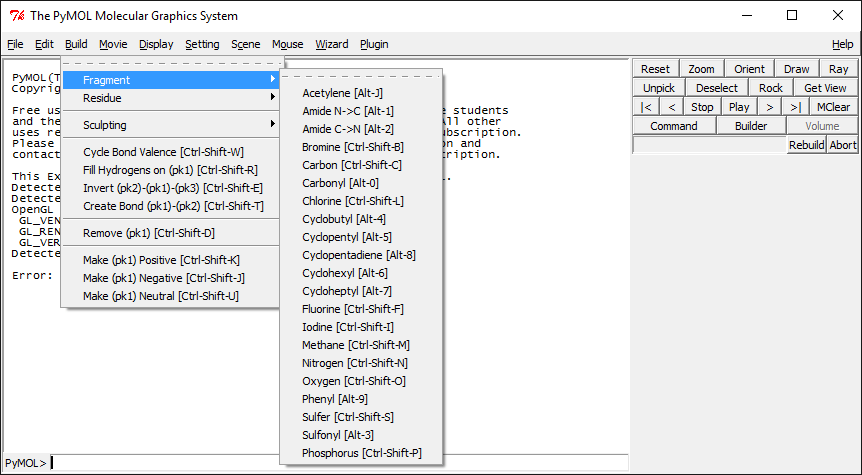
Task: Toggle the Rock button
Action: (771, 88)
